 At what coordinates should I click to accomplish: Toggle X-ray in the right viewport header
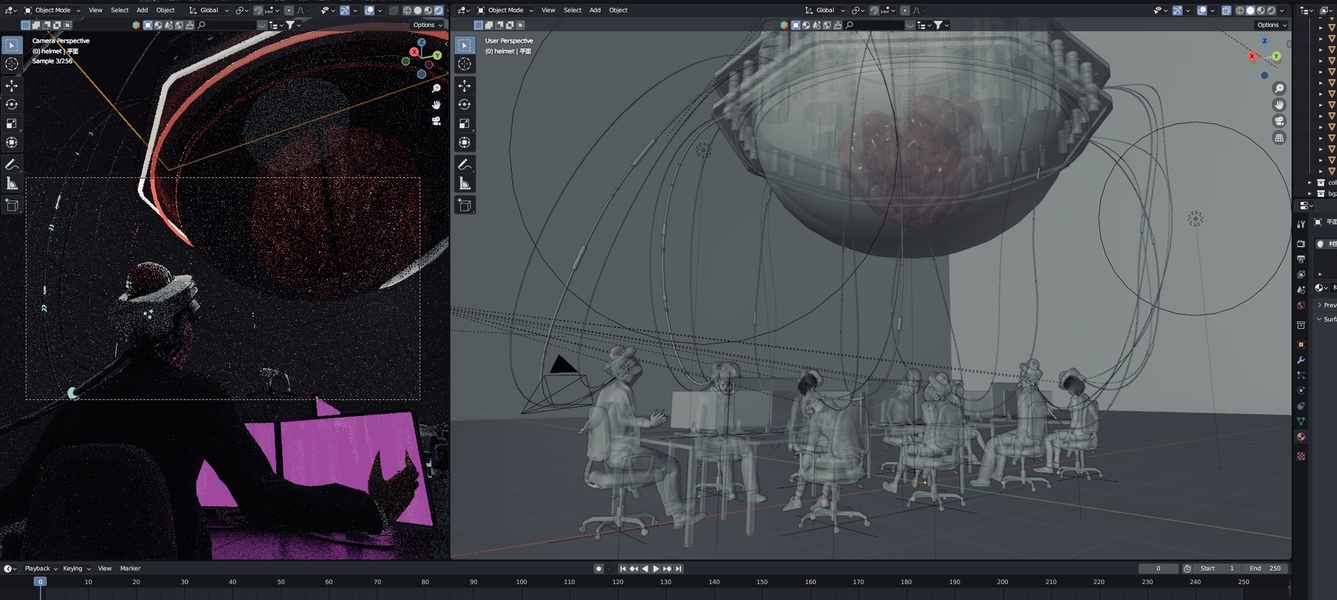click(1226, 10)
